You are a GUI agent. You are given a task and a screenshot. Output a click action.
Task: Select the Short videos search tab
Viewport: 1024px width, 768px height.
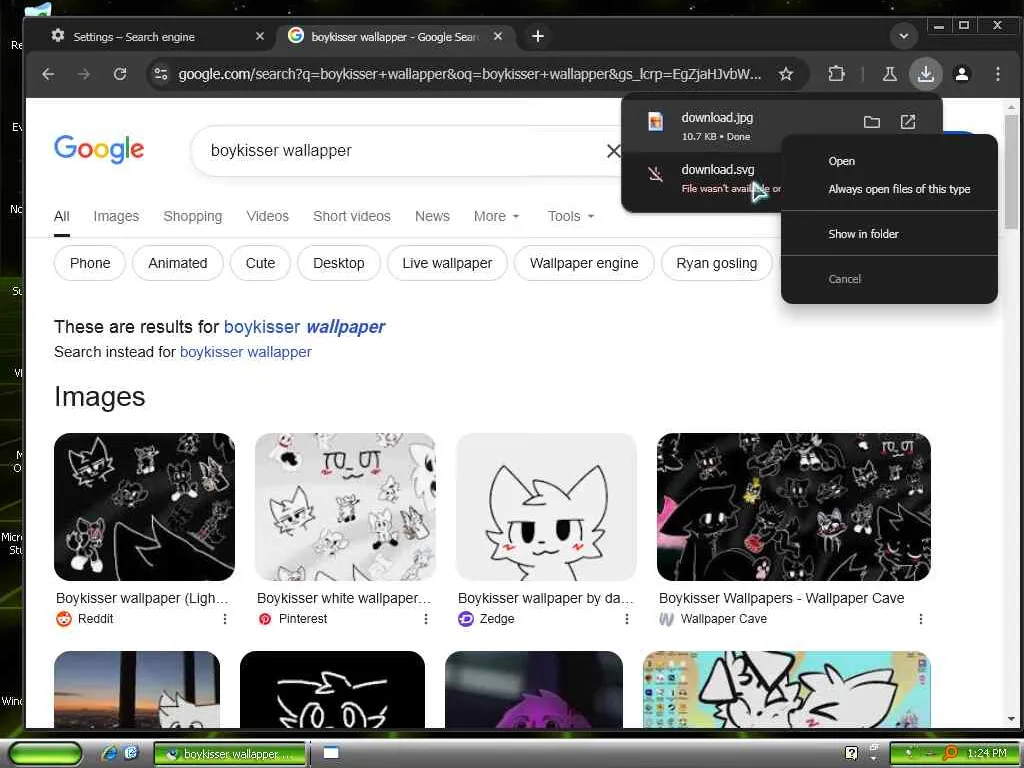click(351, 216)
